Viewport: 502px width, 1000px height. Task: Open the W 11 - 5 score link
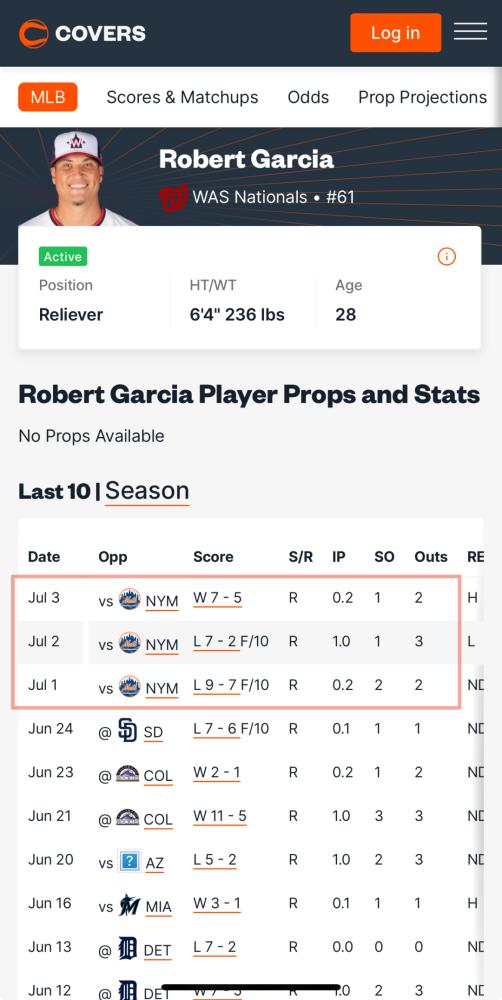(x=220, y=816)
